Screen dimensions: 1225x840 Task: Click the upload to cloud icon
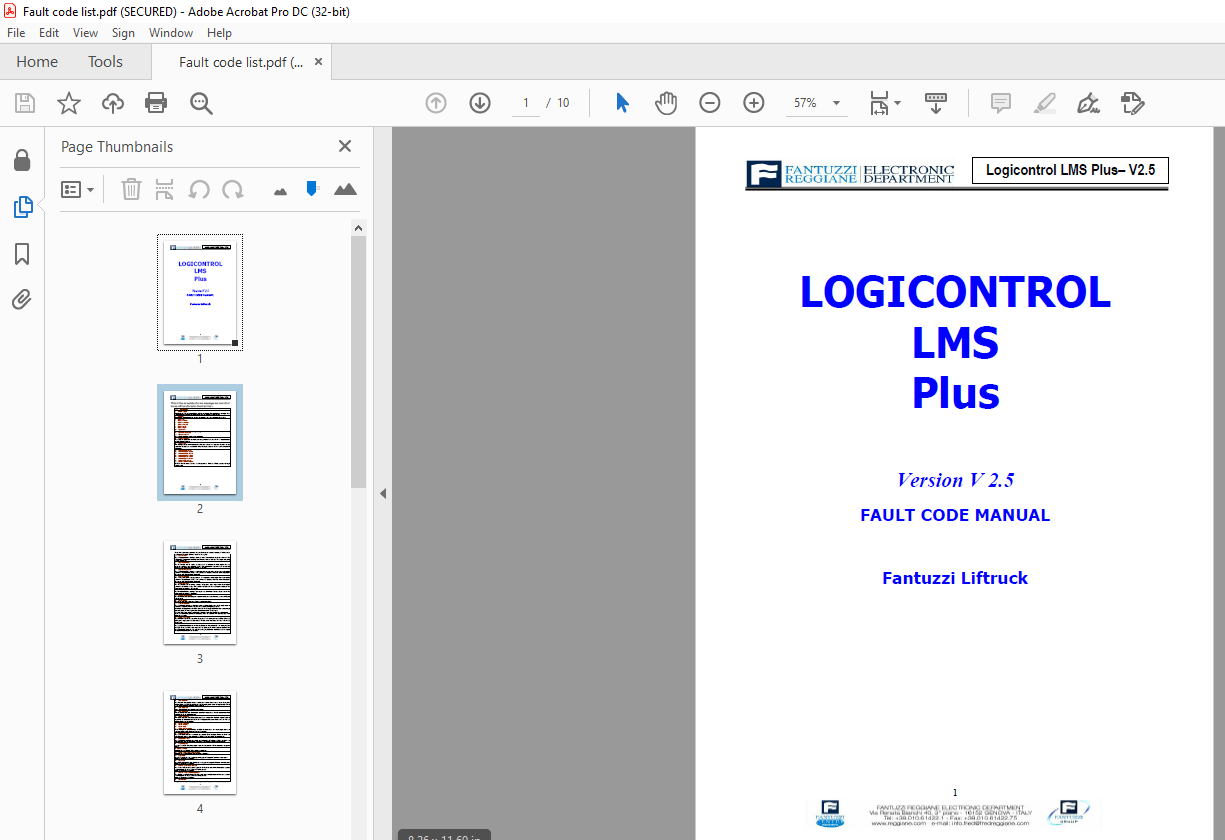coord(113,103)
